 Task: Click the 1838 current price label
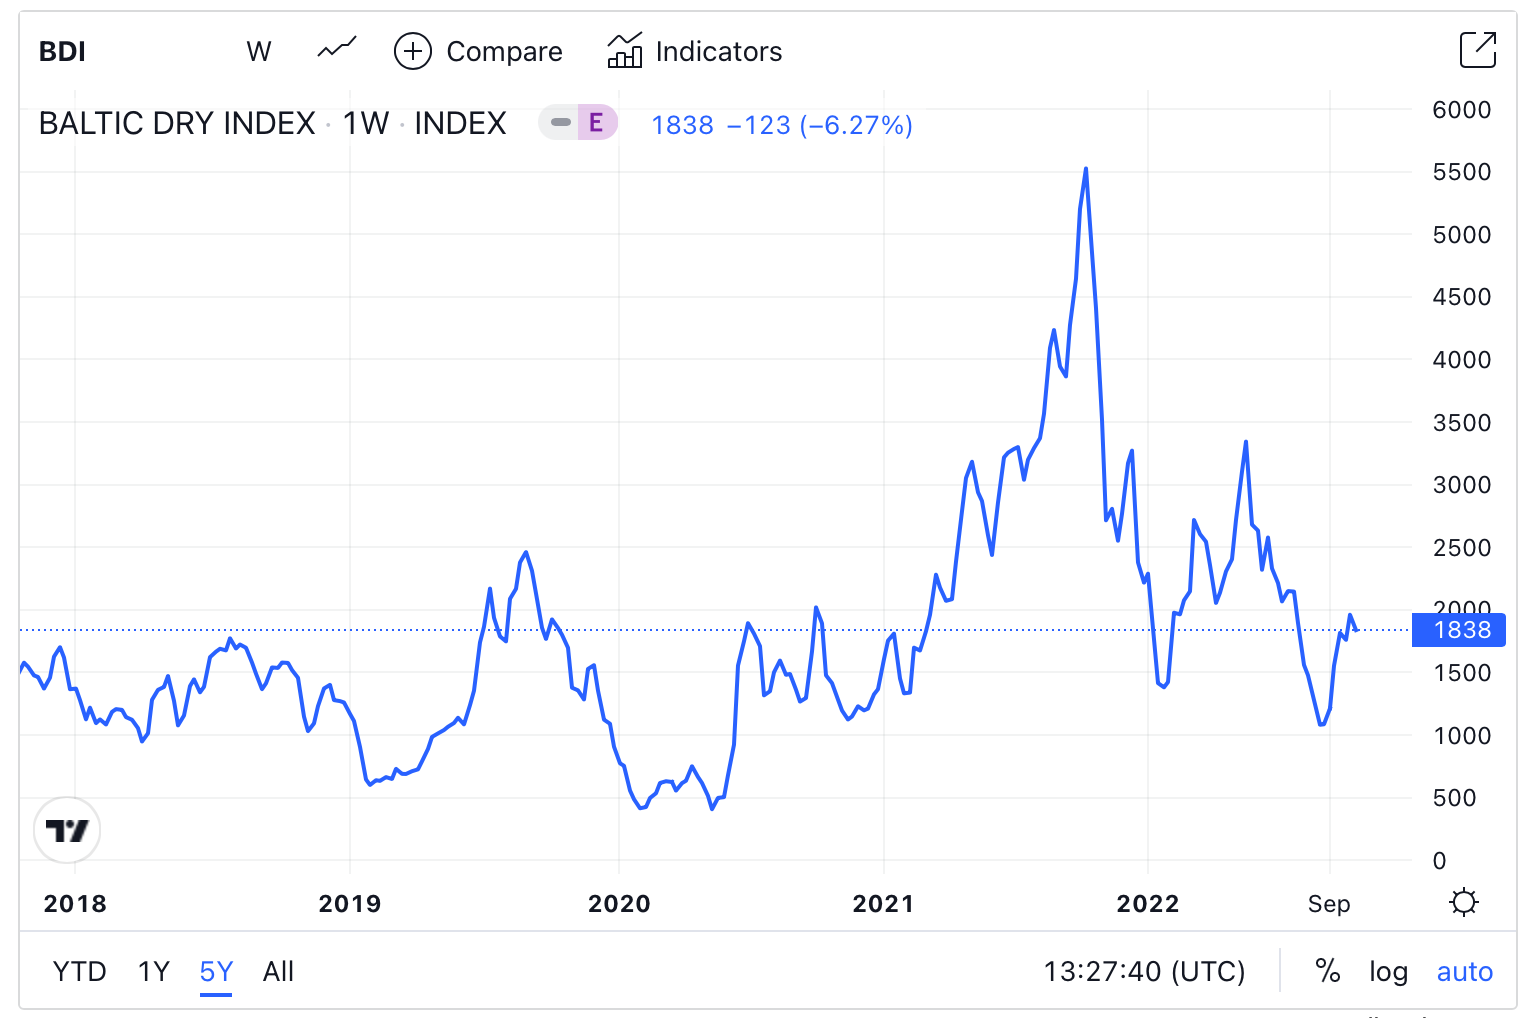click(x=1458, y=630)
